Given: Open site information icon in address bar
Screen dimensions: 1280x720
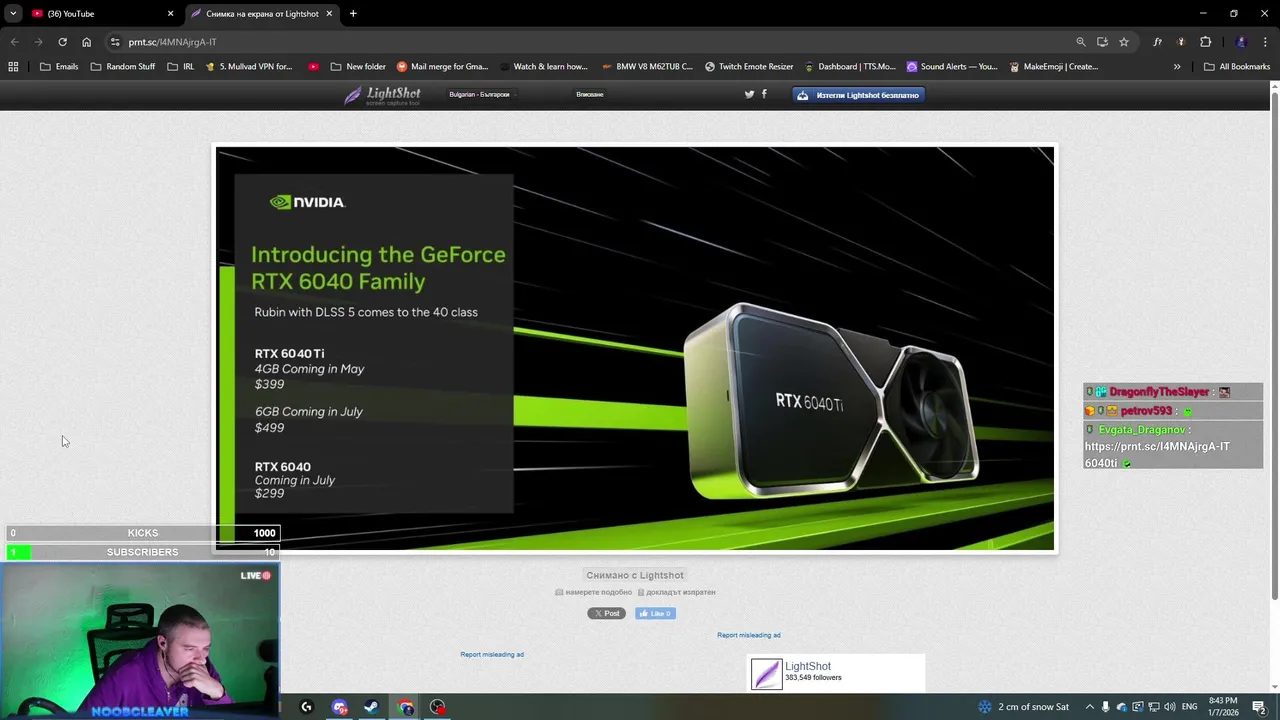Looking at the screenshot, I should click(x=115, y=42).
